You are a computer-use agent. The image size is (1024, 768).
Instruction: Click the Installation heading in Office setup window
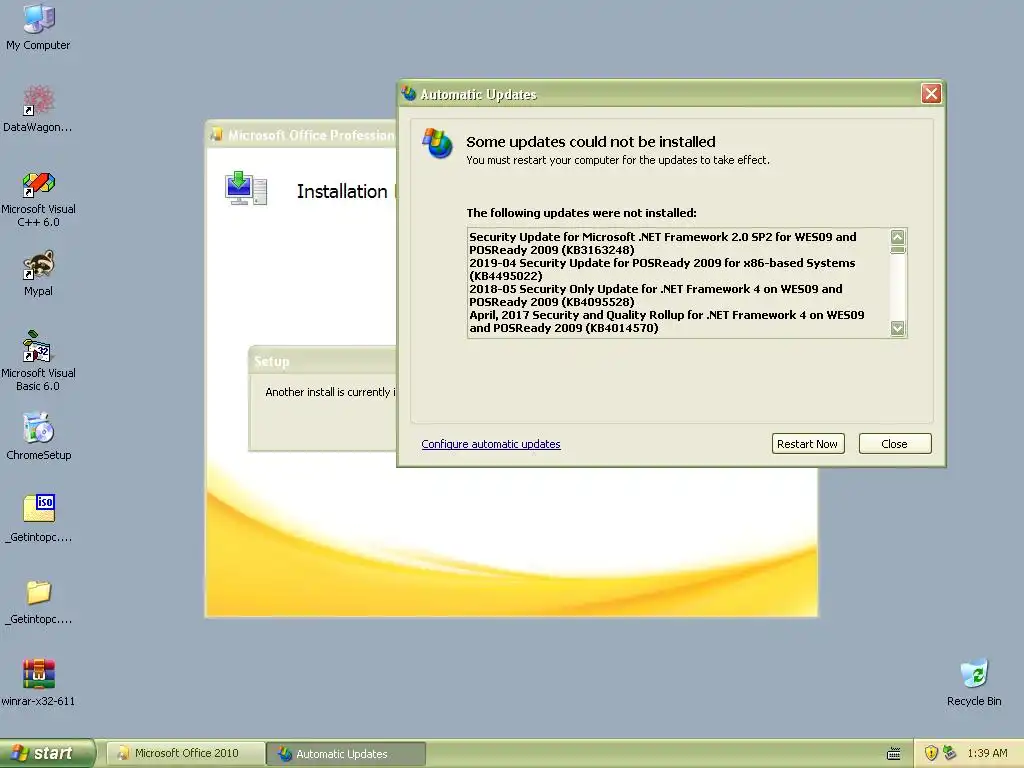[x=342, y=191]
